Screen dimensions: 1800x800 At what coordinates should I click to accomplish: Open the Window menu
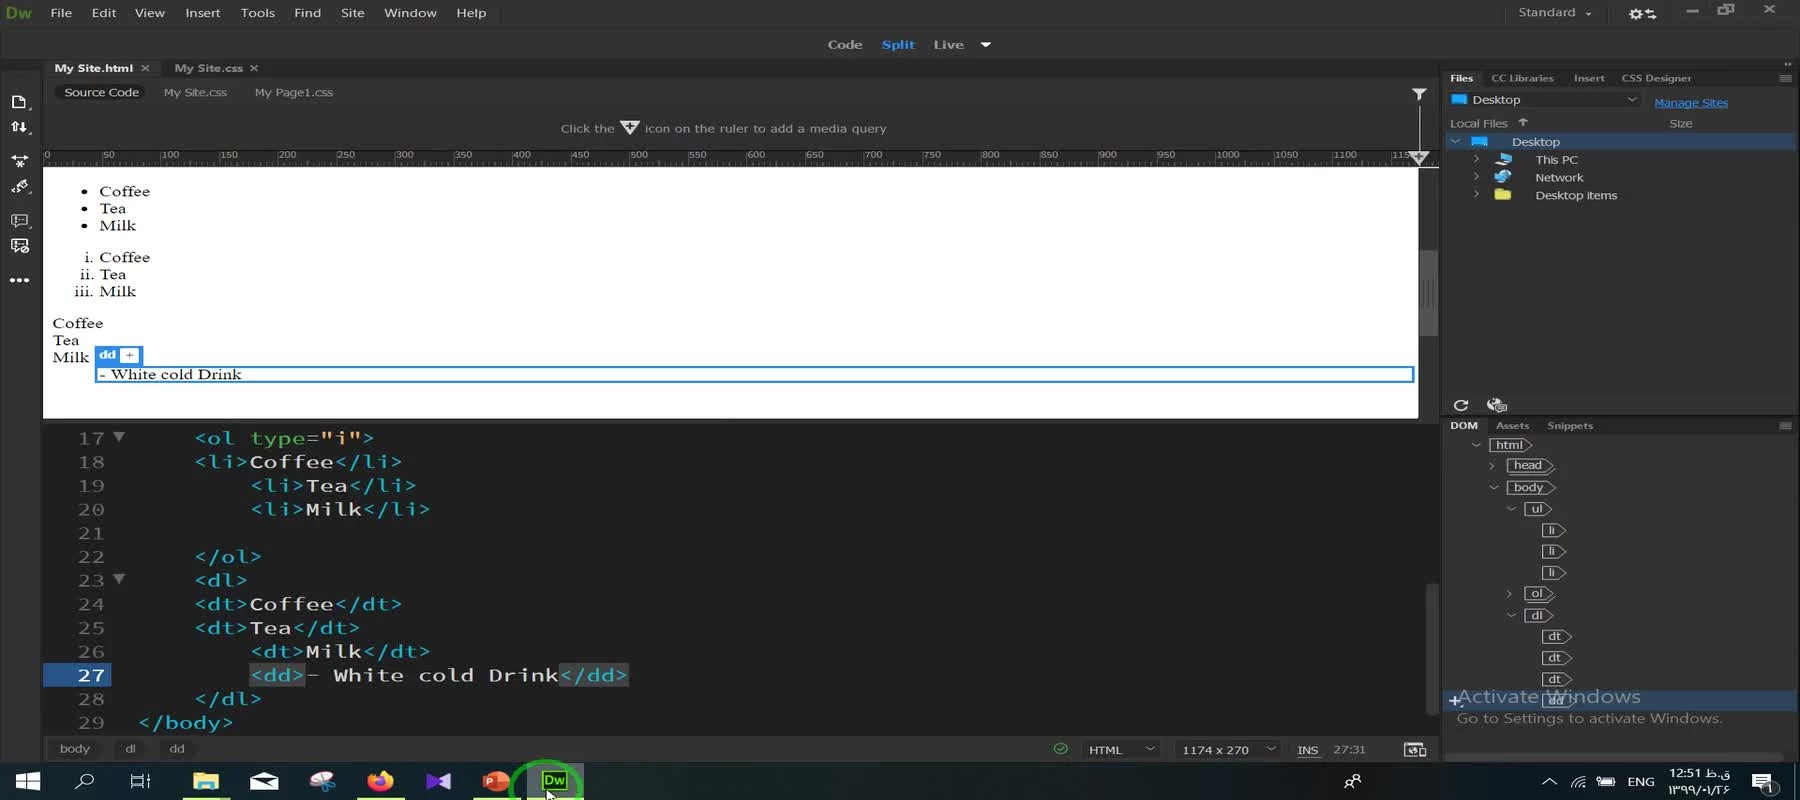[410, 13]
